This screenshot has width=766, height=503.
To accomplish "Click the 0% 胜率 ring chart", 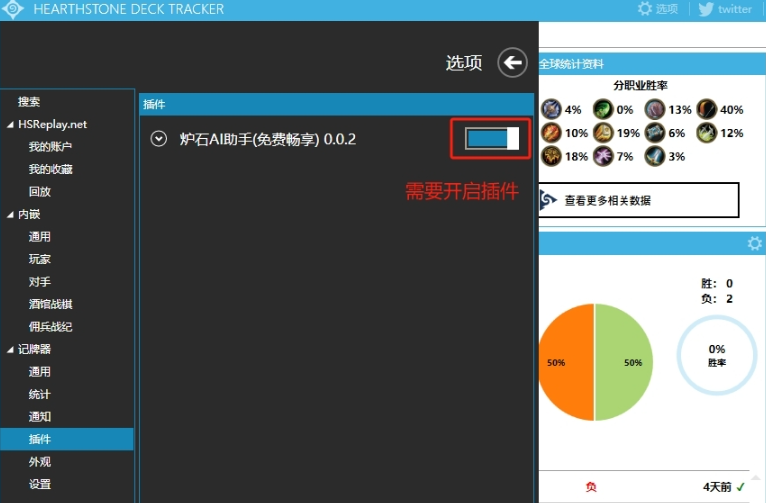I will 717,356.
